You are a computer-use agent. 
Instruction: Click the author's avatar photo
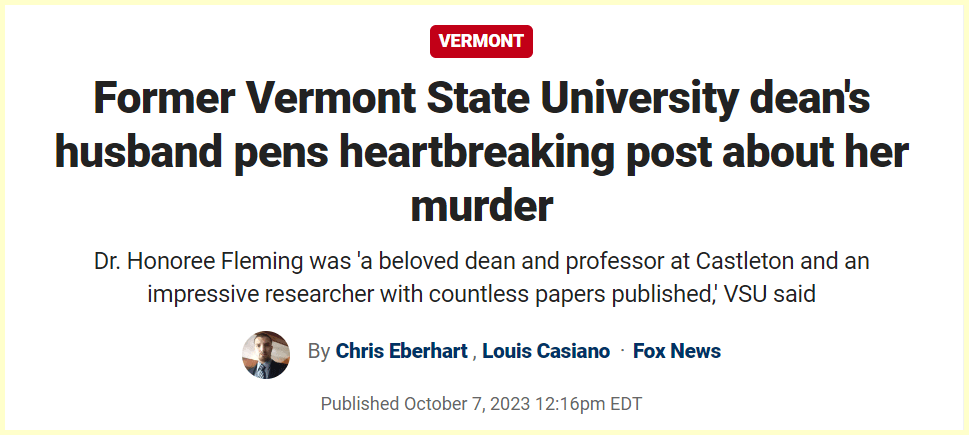point(266,354)
